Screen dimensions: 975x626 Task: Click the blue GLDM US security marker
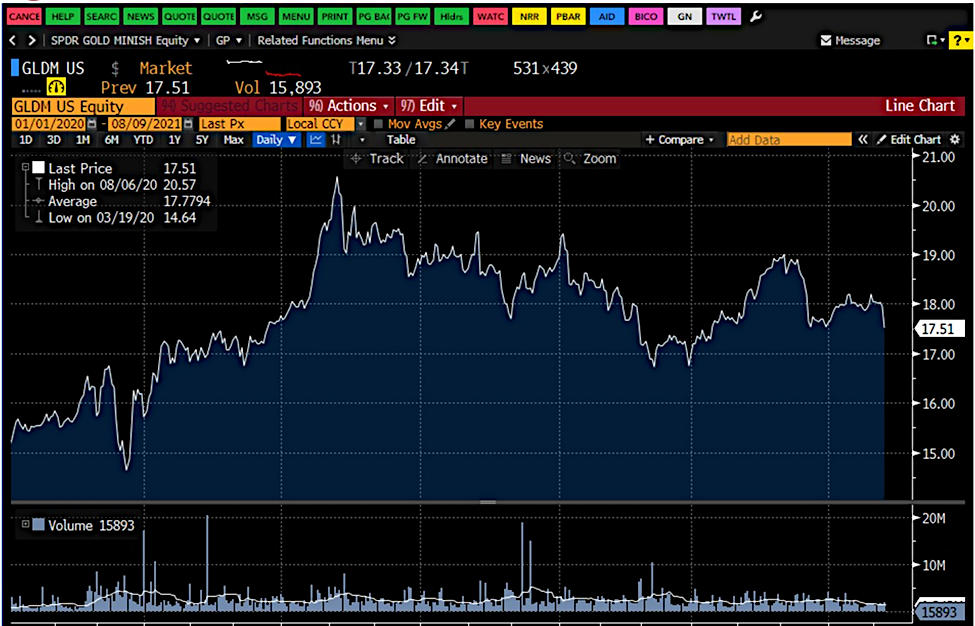click(15, 68)
